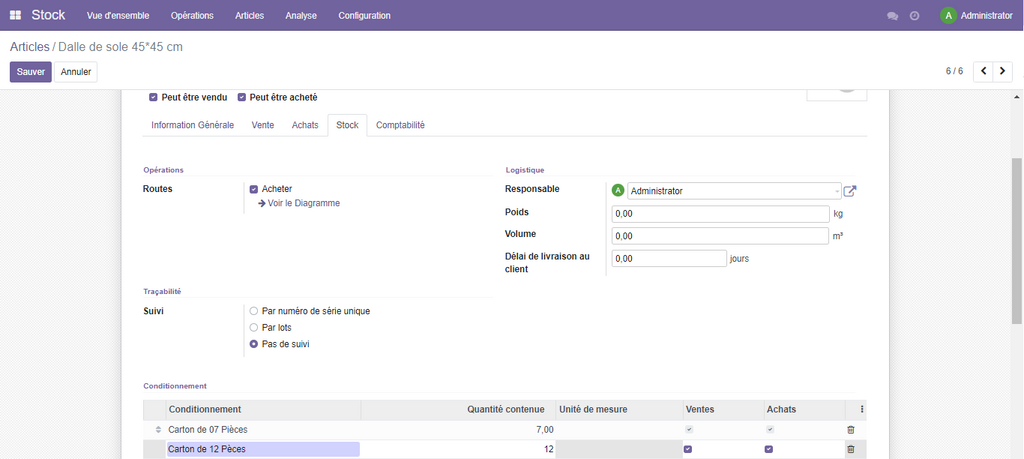Click the Sauver button
Image resolution: width=1024 pixels, height=459 pixels.
coord(30,72)
